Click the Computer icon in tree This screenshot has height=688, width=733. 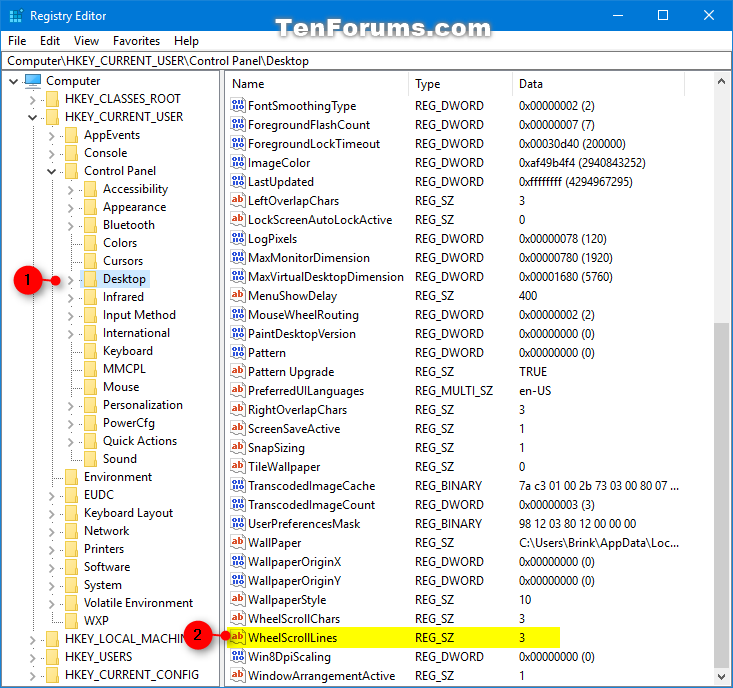point(33,81)
